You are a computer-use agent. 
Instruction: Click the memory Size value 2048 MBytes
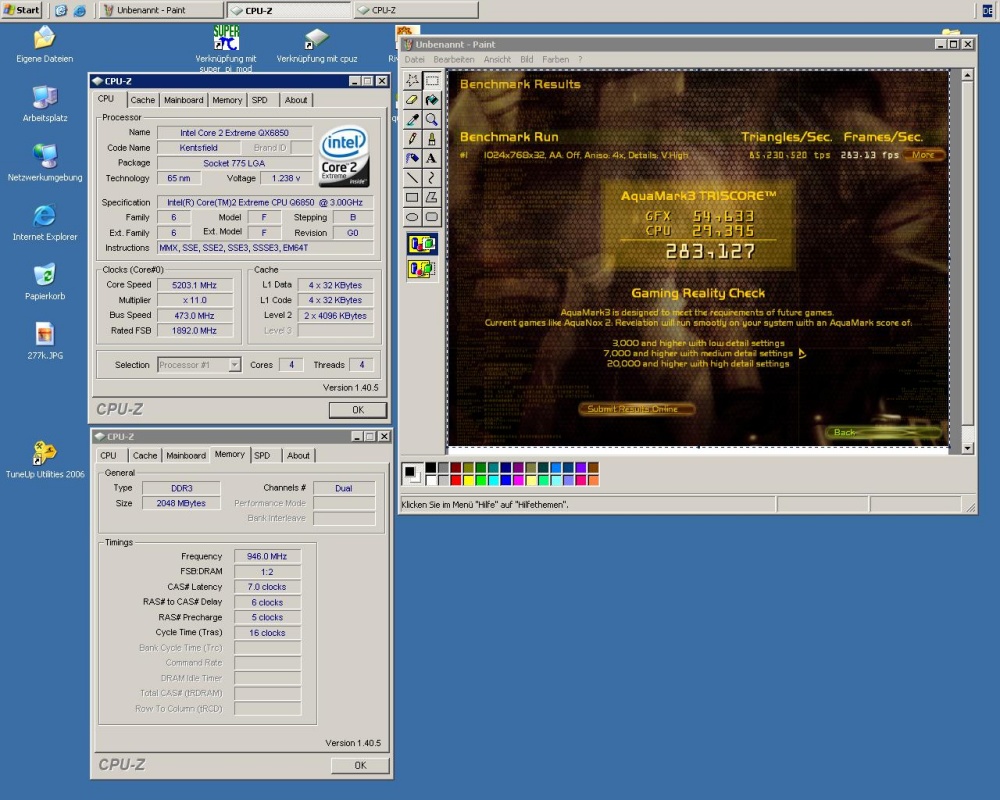coord(181,503)
